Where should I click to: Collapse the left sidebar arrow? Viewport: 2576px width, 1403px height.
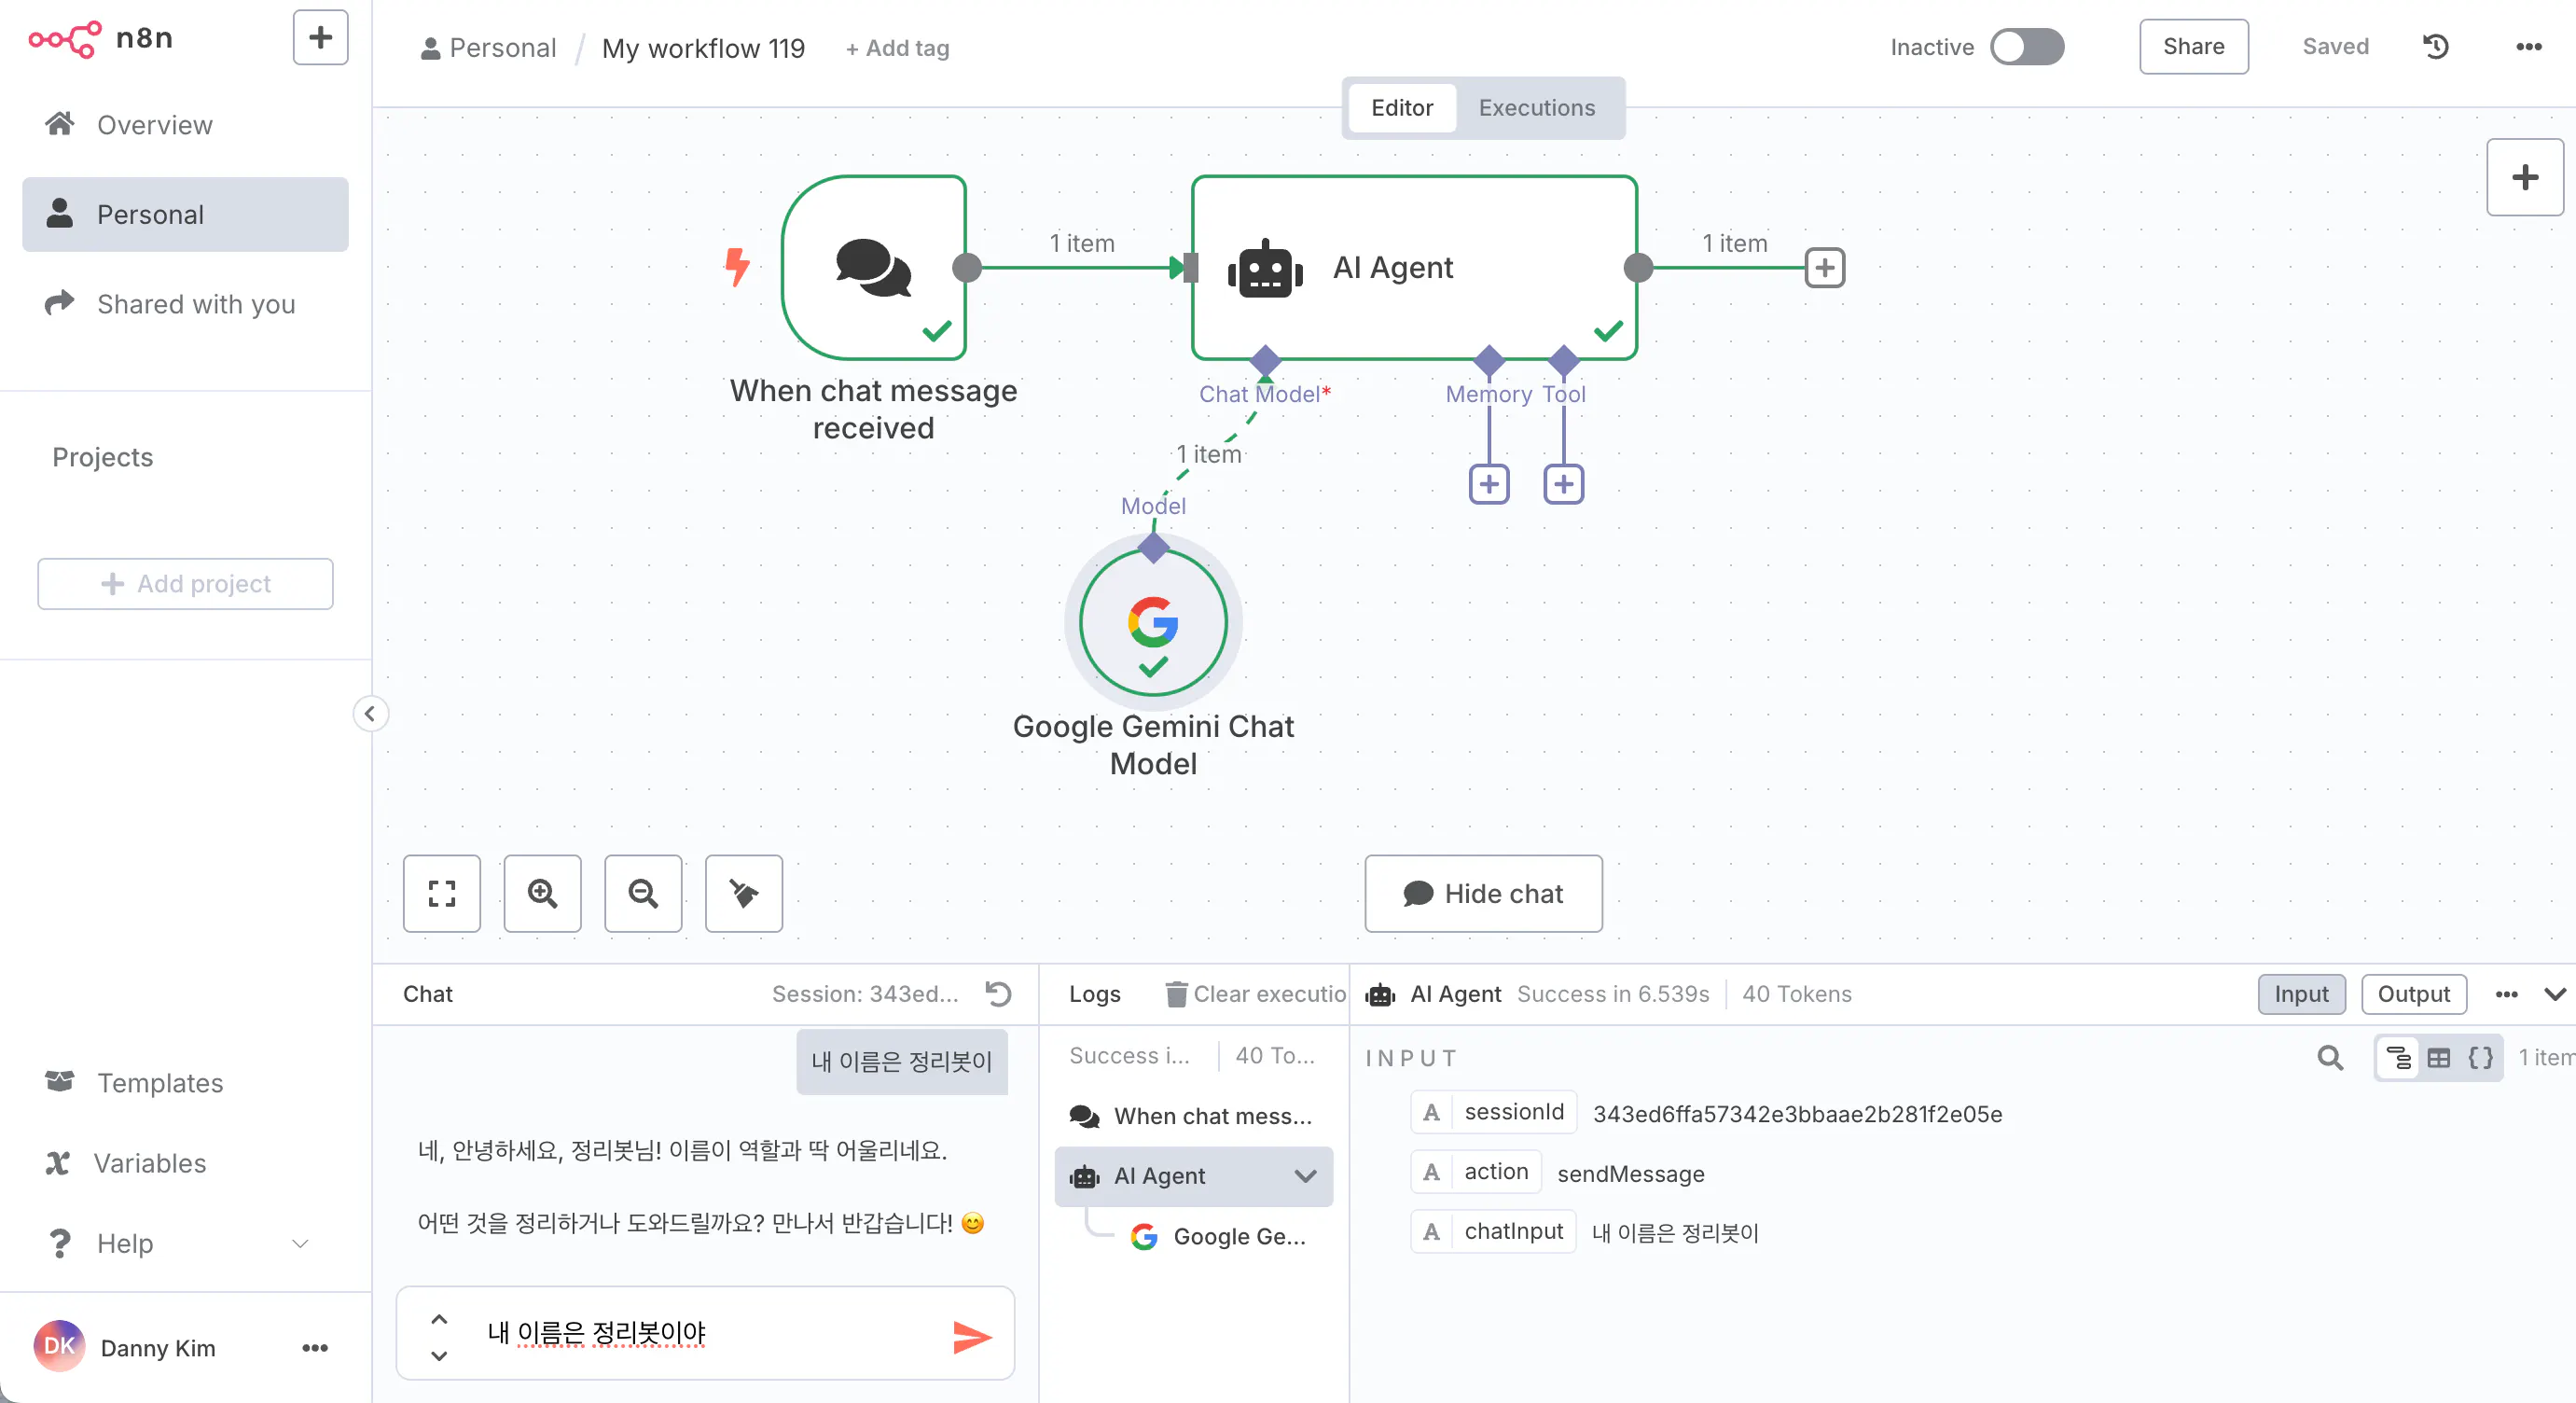click(370, 713)
